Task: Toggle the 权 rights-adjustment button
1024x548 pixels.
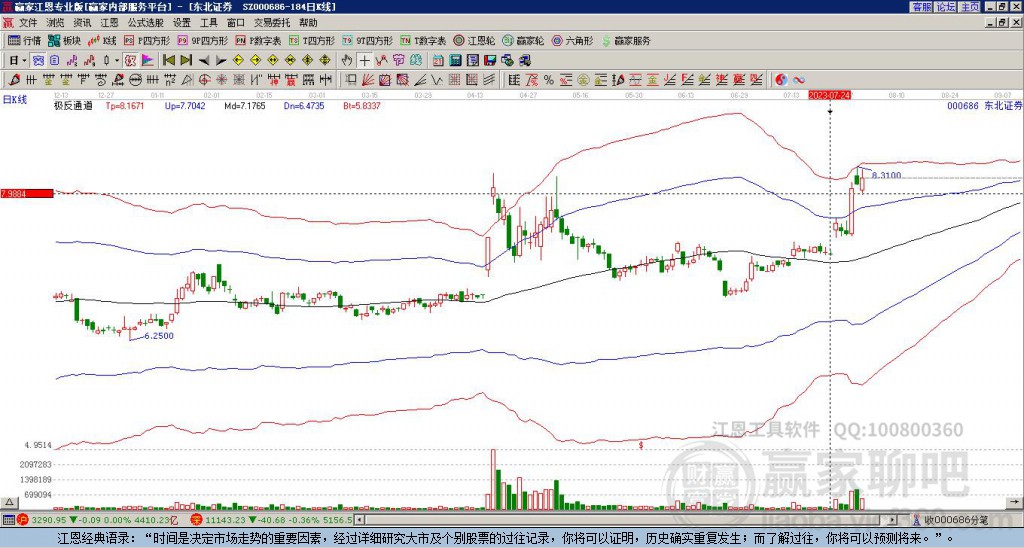Action: click(x=129, y=61)
